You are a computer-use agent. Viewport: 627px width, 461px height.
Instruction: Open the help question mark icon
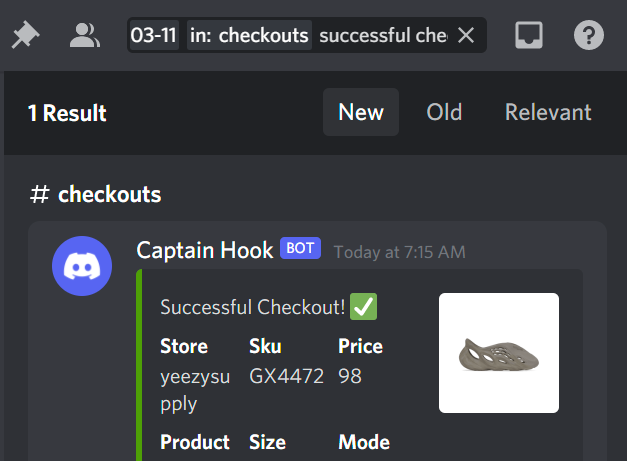(589, 35)
